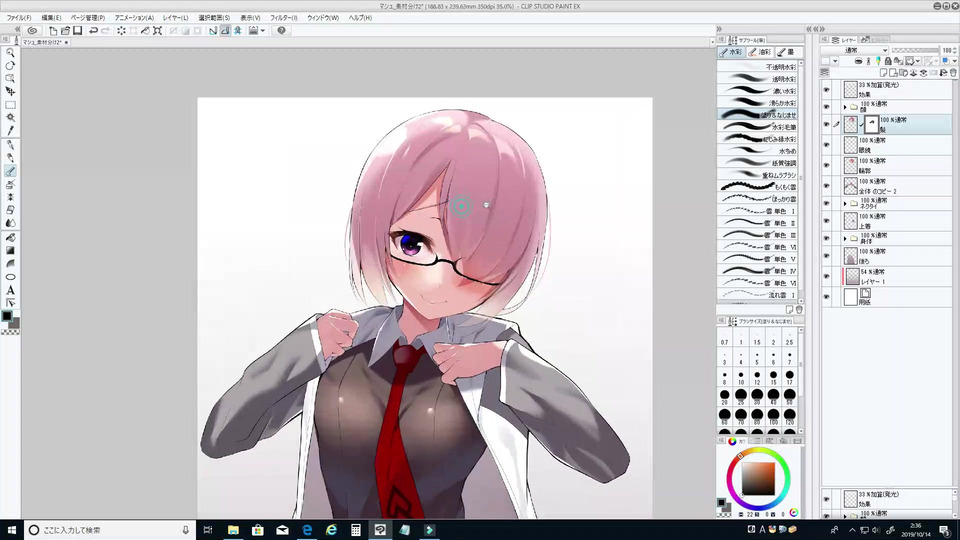Switch to the 墨 brush group tab
960x540 pixels.
pyautogui.click(x=787, y=52)
